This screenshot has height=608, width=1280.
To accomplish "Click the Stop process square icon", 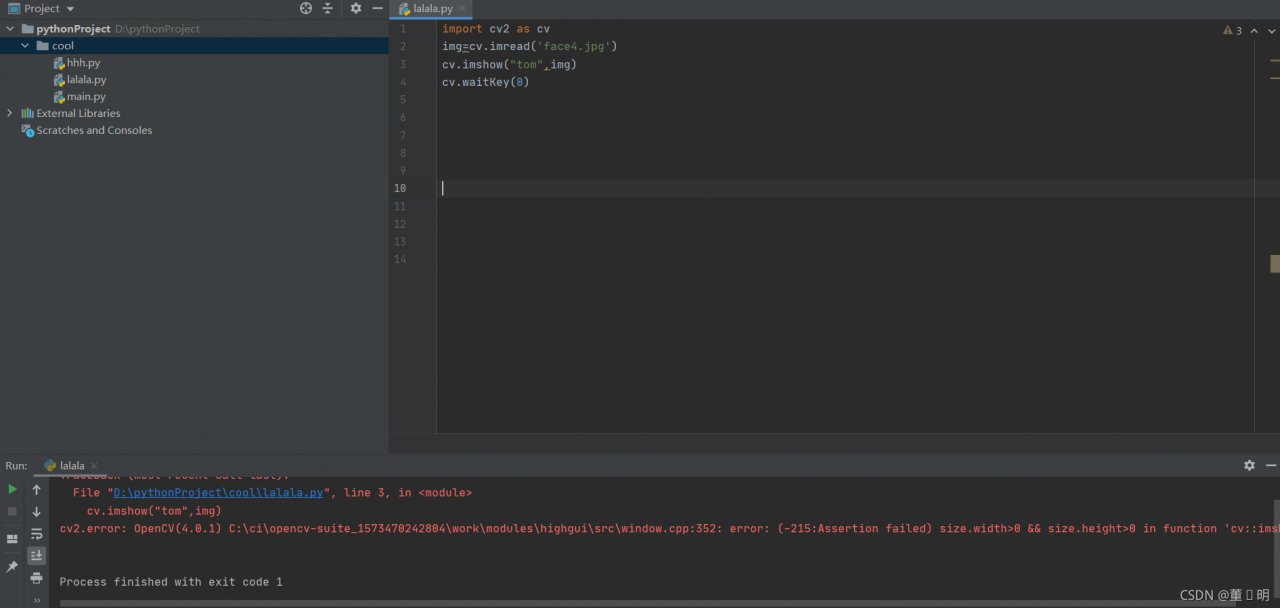I will pos(12,511).
